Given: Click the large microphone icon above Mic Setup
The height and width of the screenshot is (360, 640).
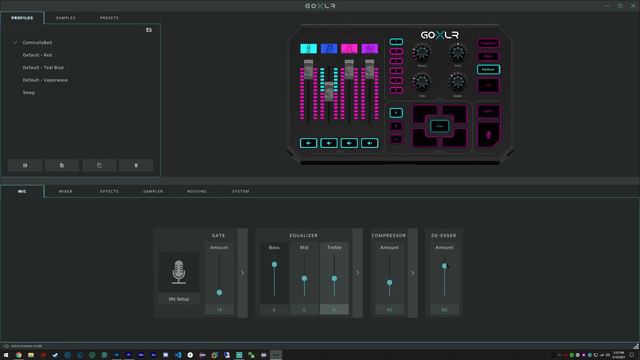Looking at the screenshot, I should (178, 272).
